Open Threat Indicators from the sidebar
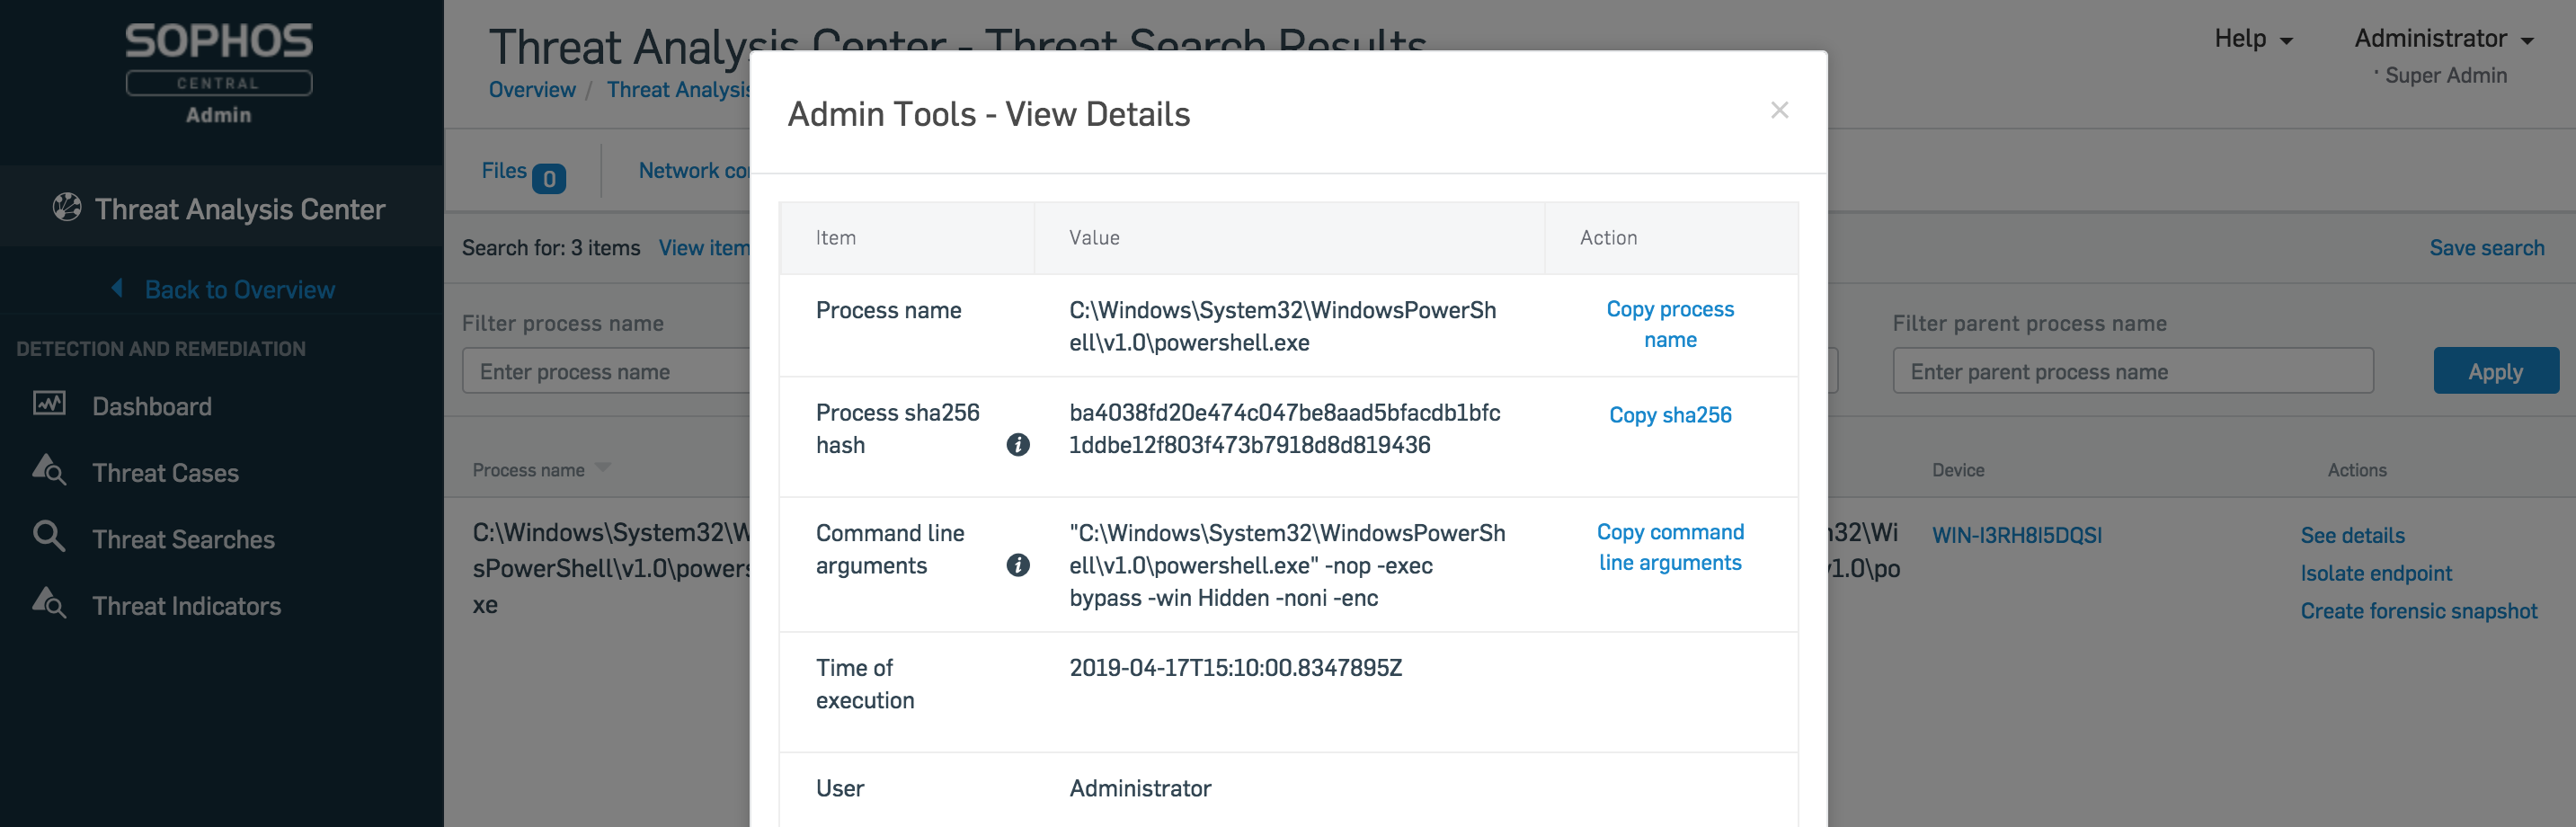 186,606
